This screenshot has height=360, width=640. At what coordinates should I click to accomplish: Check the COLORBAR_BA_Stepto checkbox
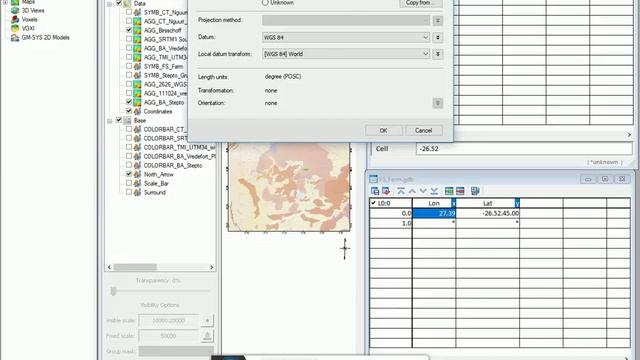(x=129, y=165)
